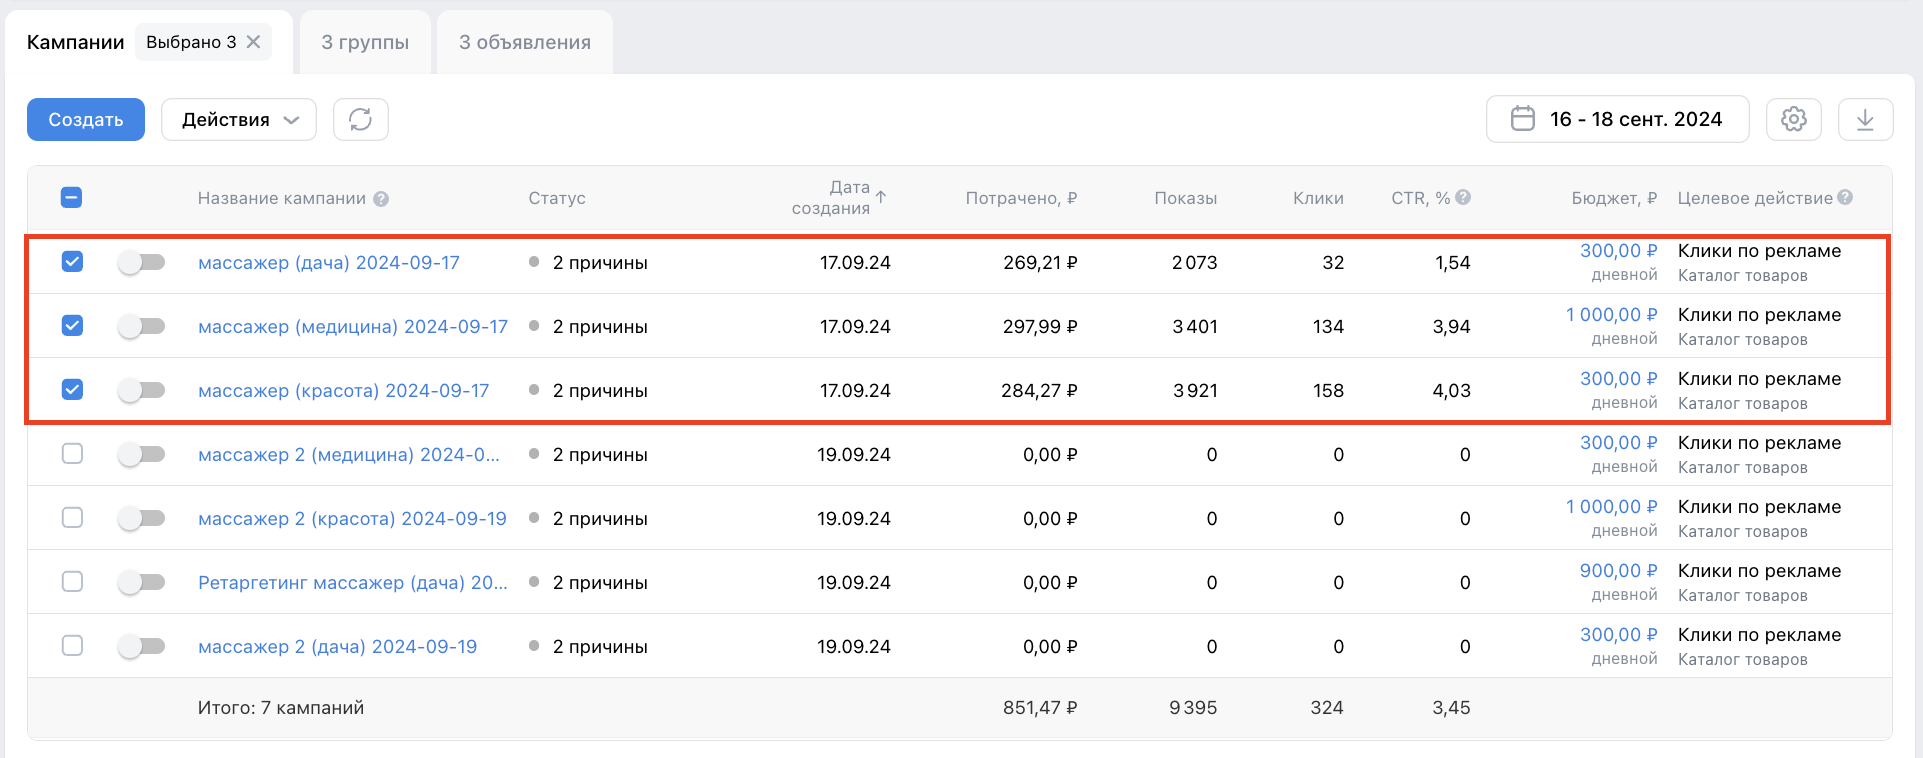Uncheck массажер (медицина) 2024-09-17 checkbox
1923x758 pixels.
(x=72, y=326)
